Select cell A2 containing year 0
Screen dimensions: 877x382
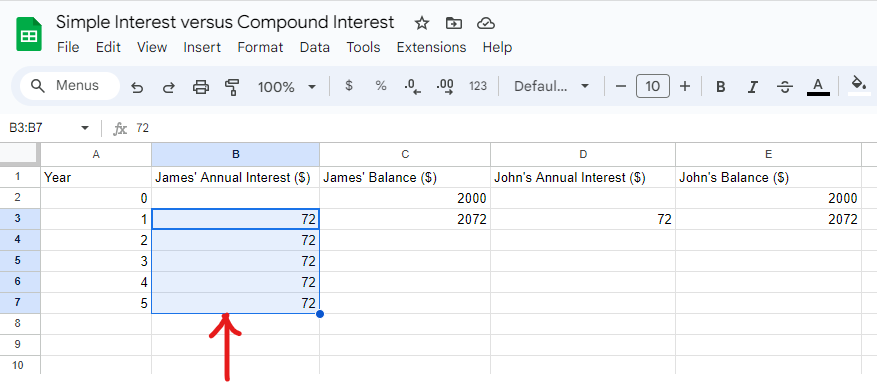coord(96,198)
